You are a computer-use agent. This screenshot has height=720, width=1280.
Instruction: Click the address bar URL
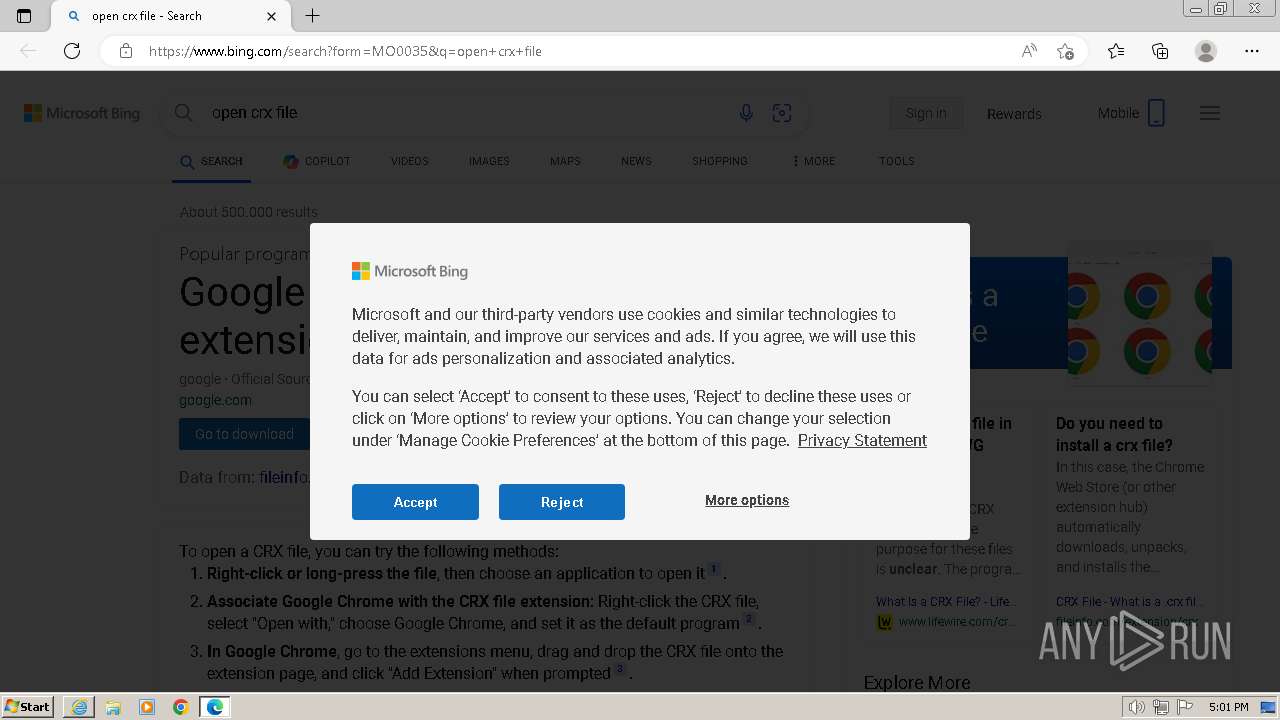[345, 51]
